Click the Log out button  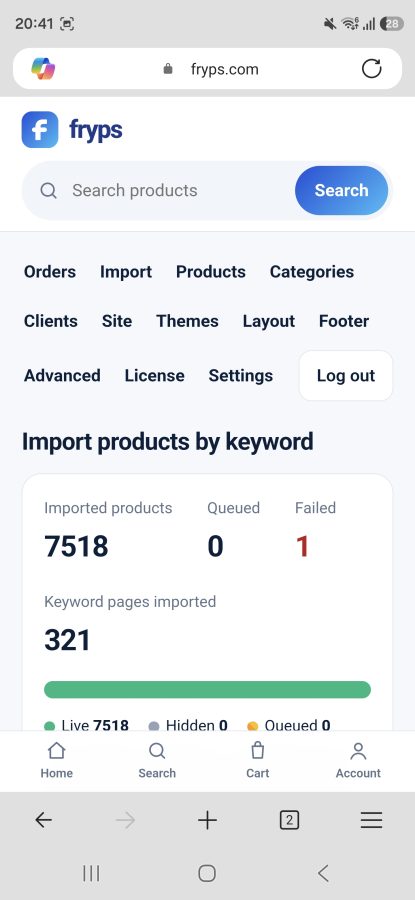(346, 375)
